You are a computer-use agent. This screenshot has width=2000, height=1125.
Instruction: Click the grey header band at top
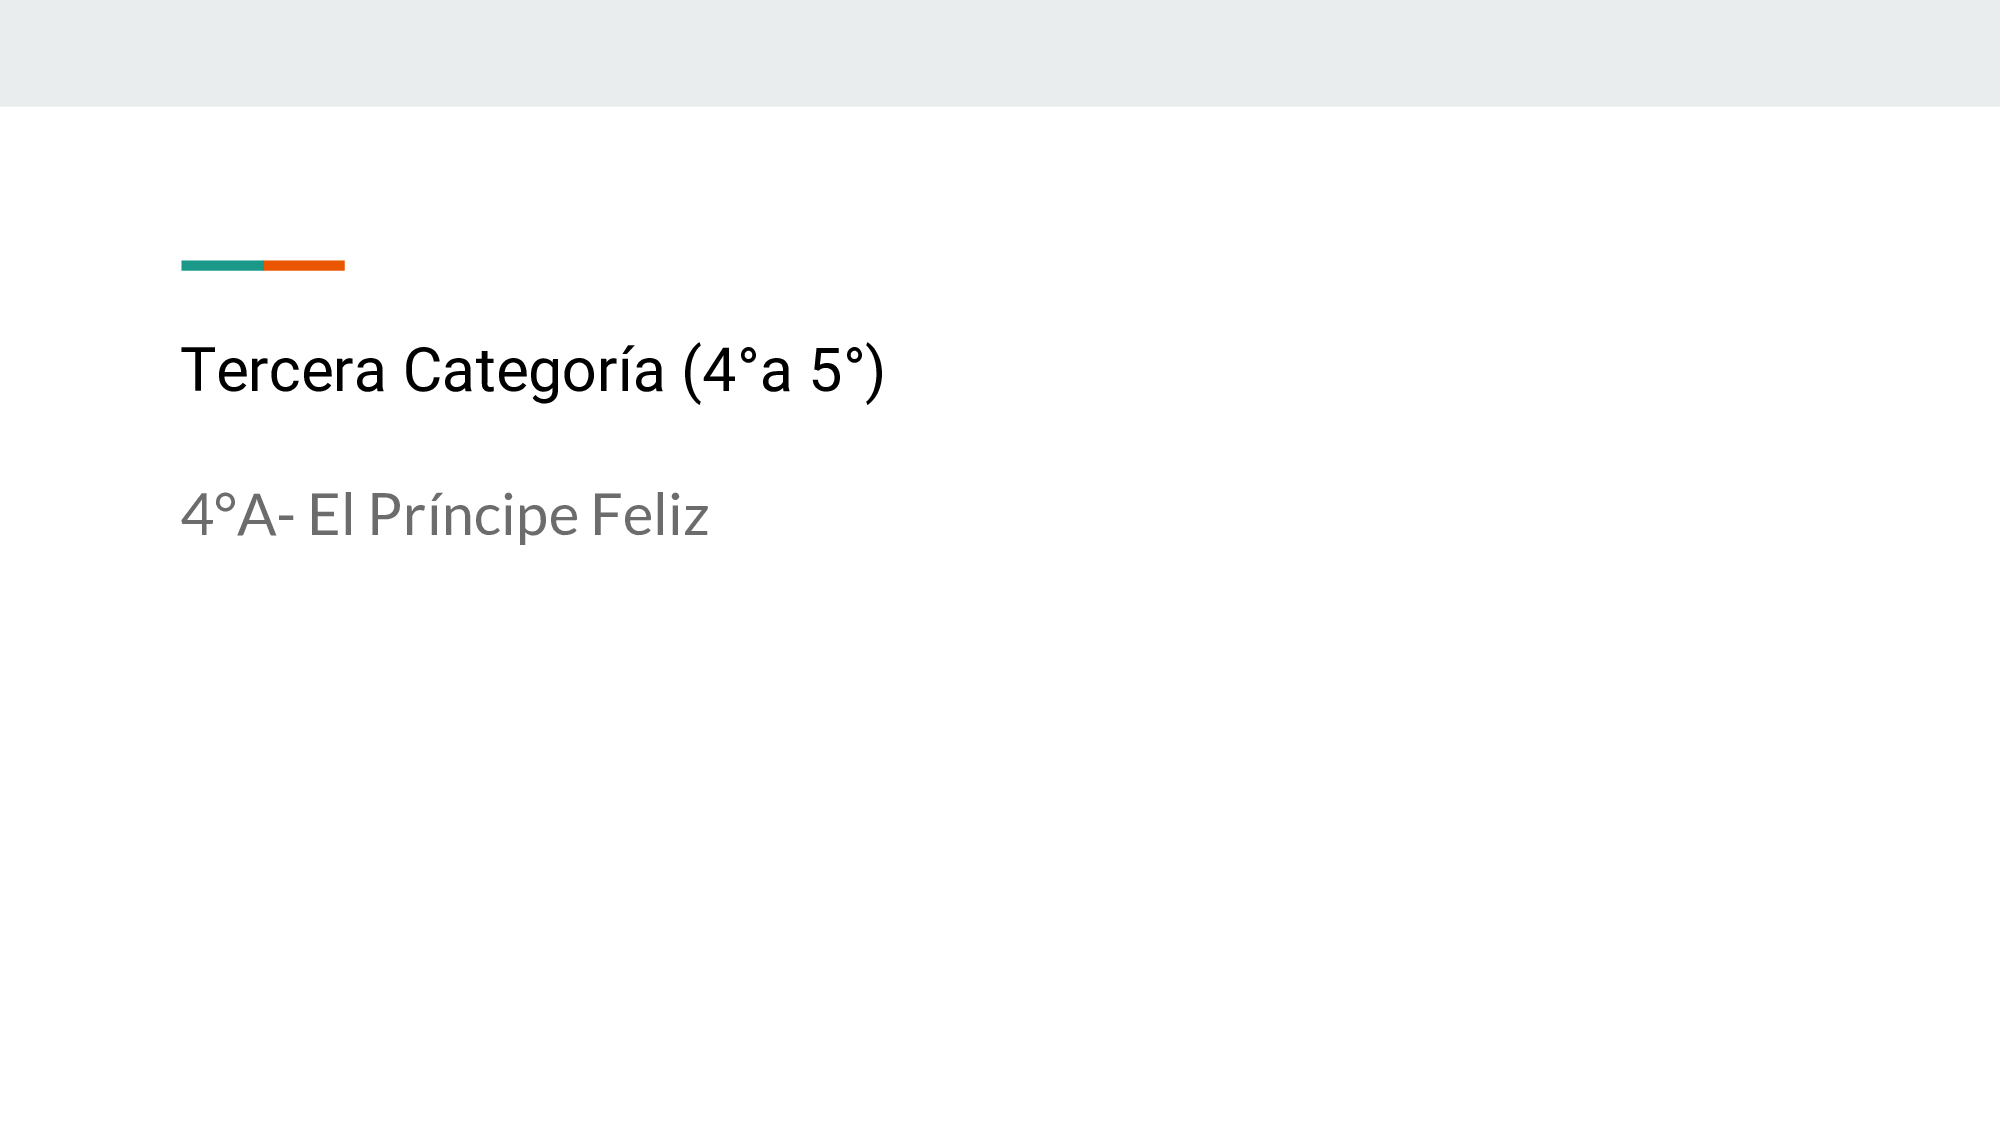coord(1000,53)
